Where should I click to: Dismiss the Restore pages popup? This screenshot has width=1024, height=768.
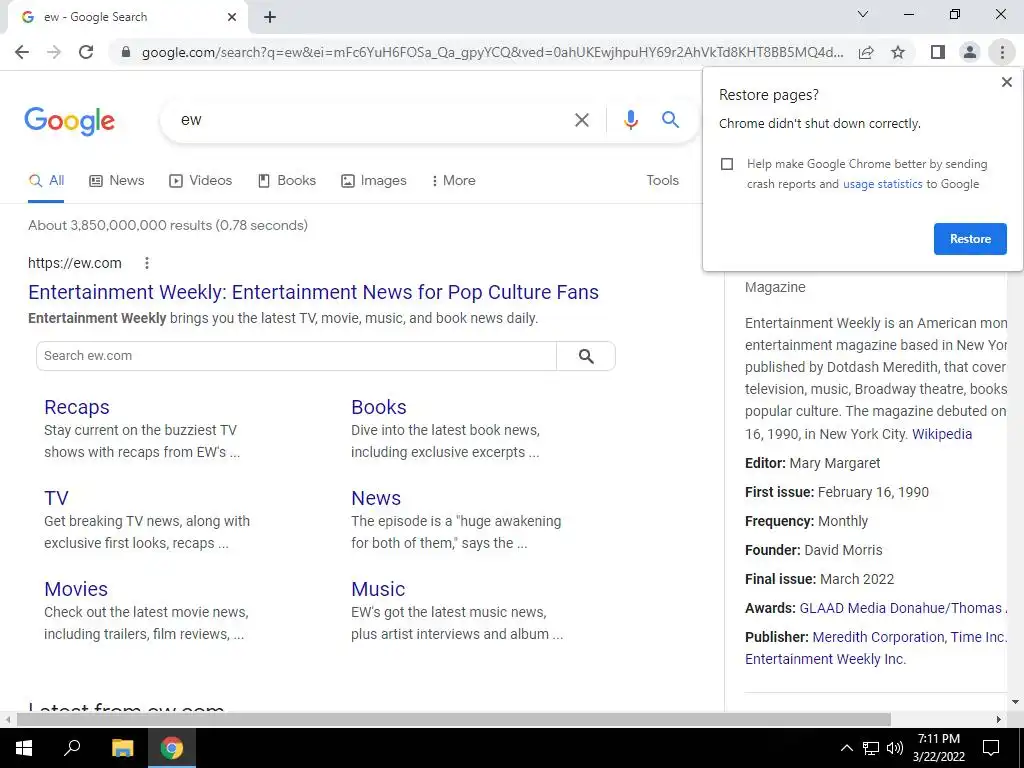click(x=1006, y=82)
